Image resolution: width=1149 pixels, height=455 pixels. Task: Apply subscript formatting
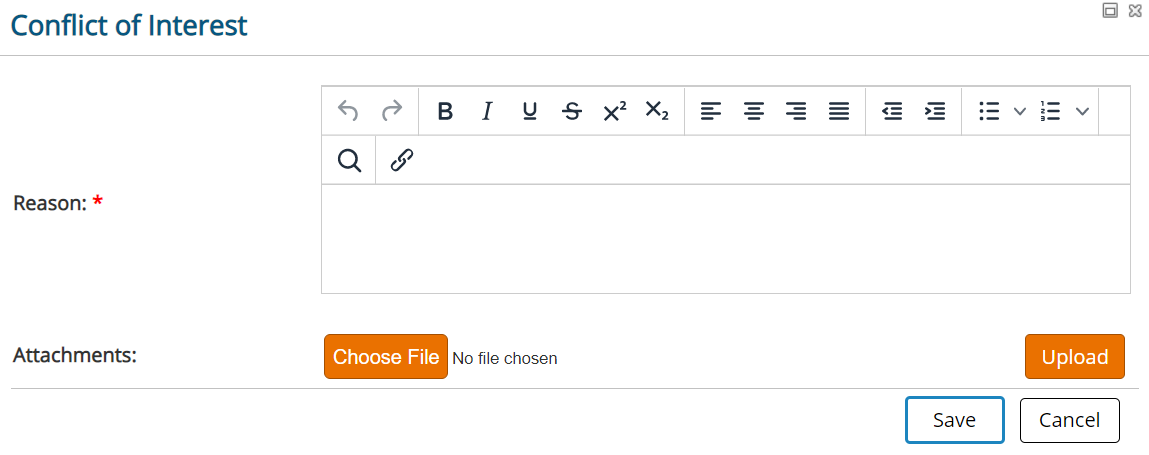(x=657, y=111)
